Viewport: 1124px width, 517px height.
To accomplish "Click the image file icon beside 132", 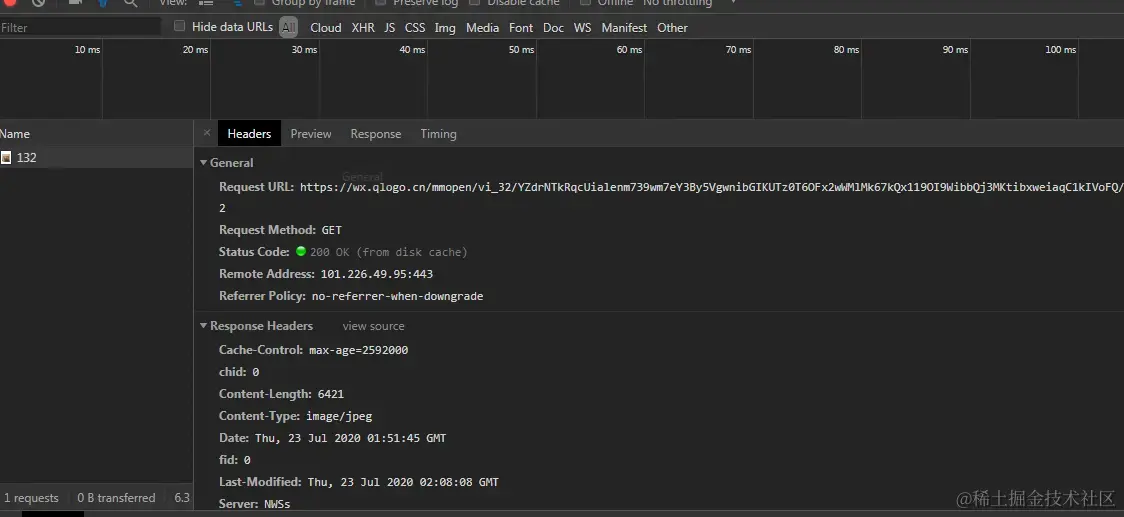I will pyautogui.click(x=6, y=158).
